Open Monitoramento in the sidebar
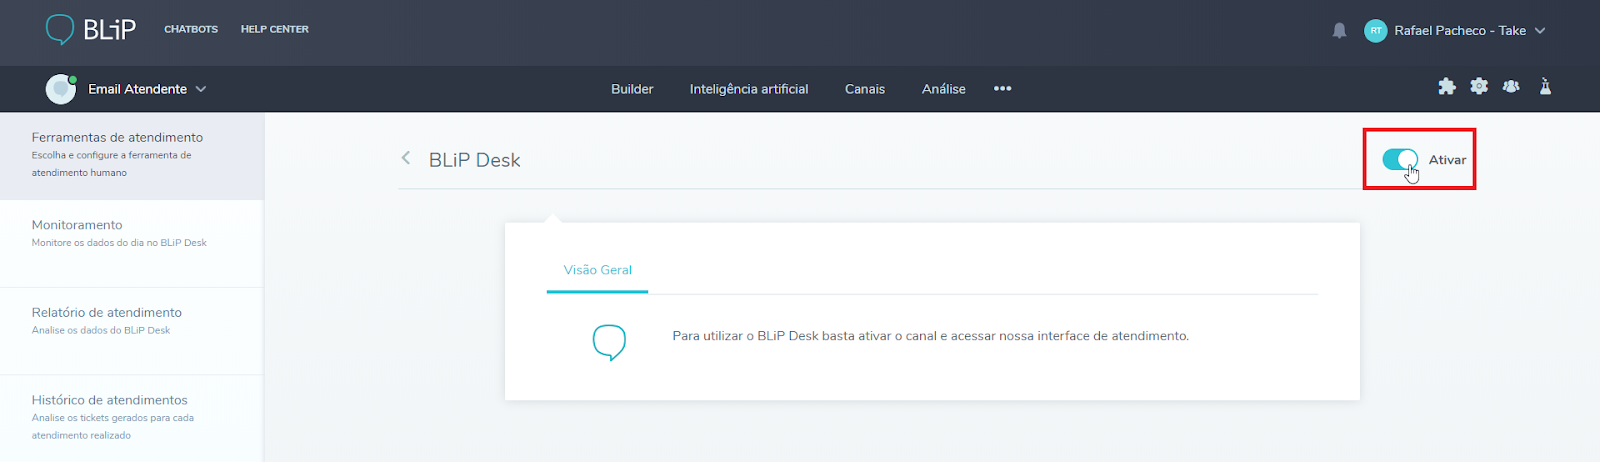Screen dimensions: 1600x462 pyautogui.click(x=132, y=243)
